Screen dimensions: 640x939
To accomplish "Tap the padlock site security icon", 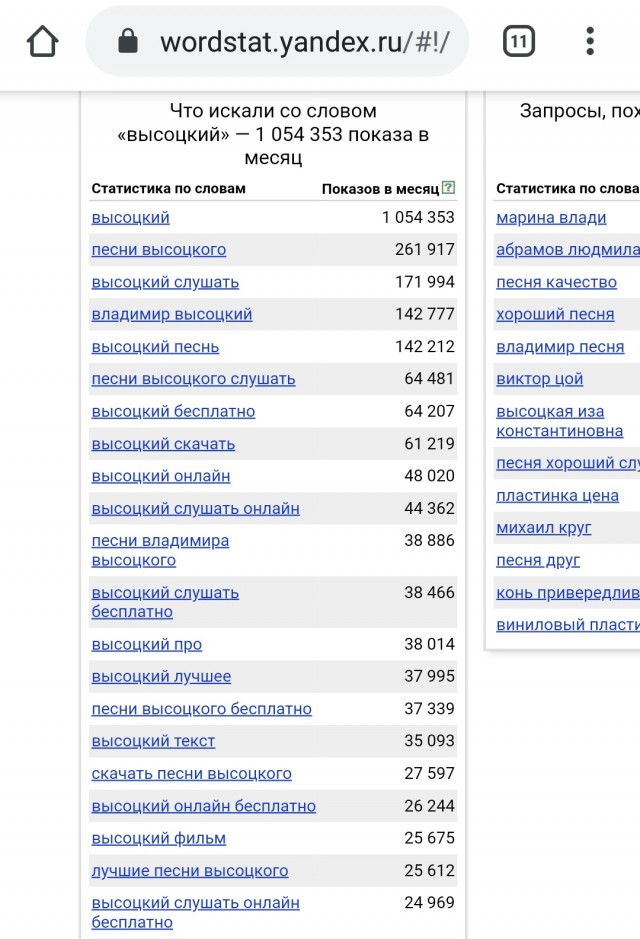I will [x=128, y=41].
